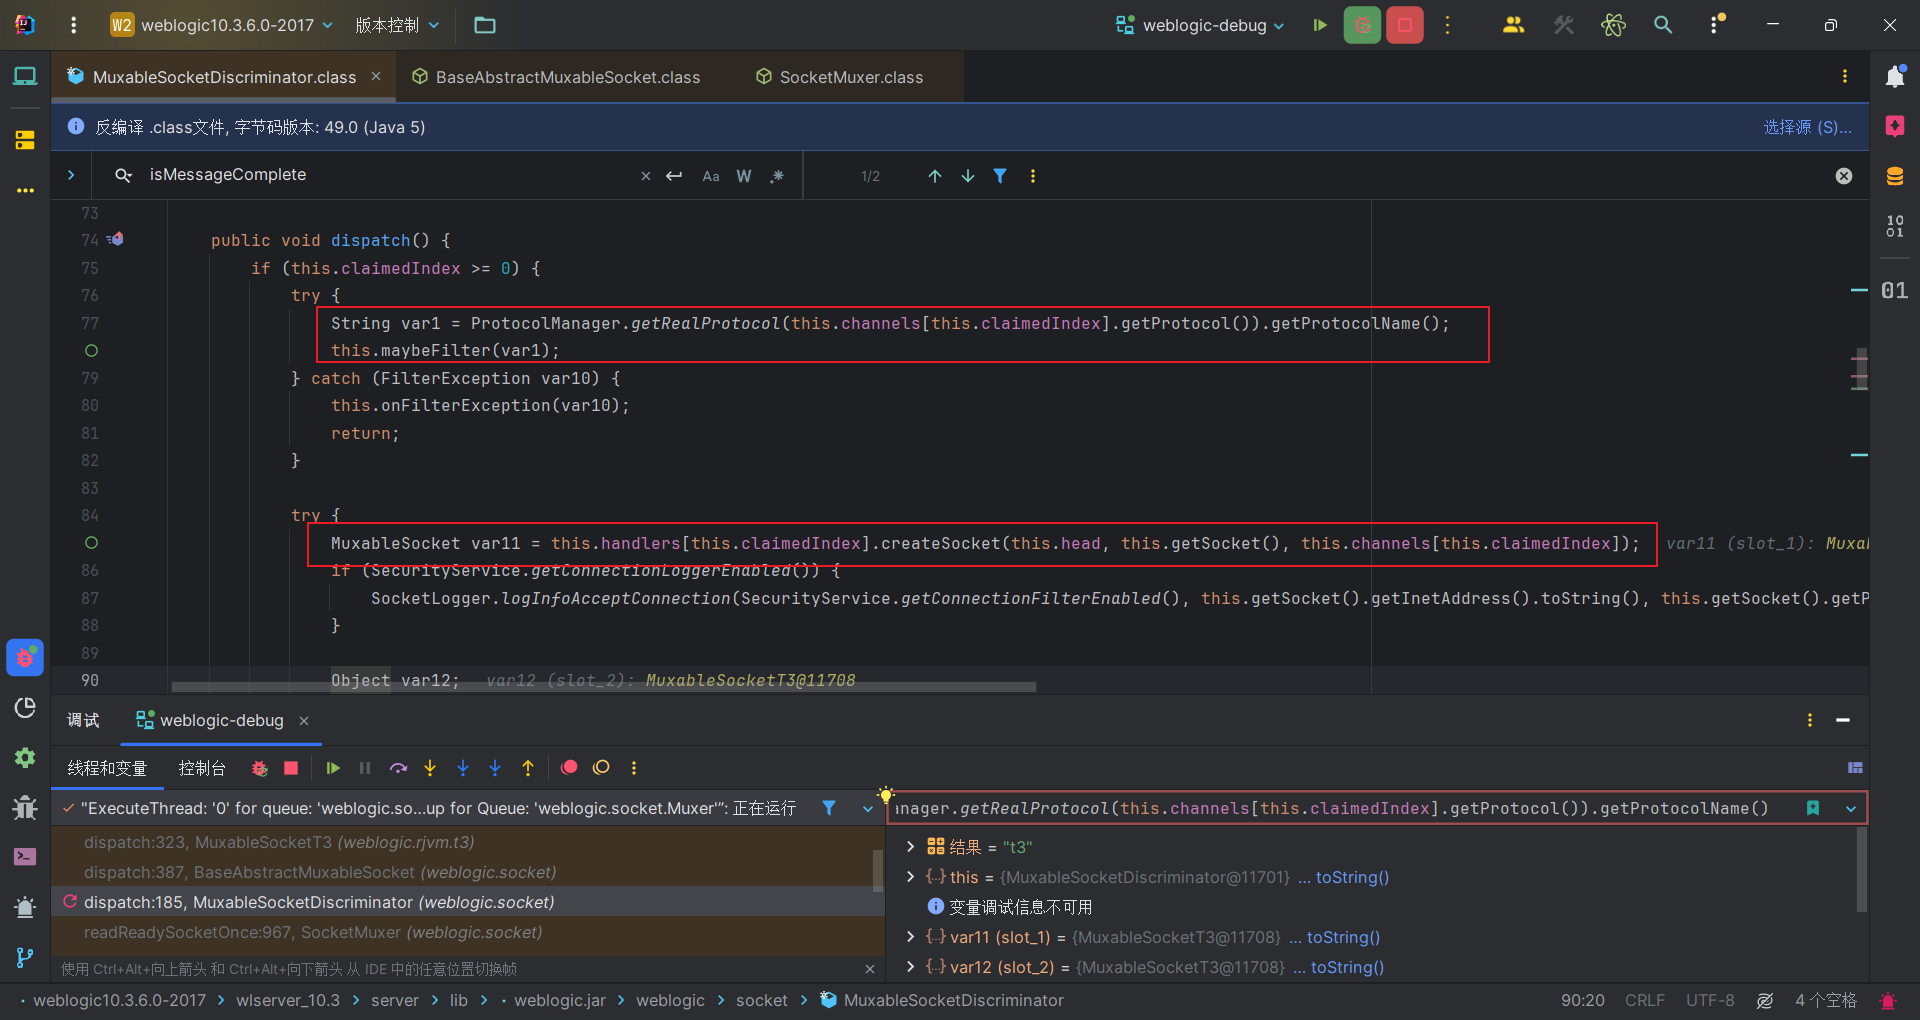Toggle Match Case (Aa) in search
This screenshot has width=1920, height=1020.
coord(711,176)
